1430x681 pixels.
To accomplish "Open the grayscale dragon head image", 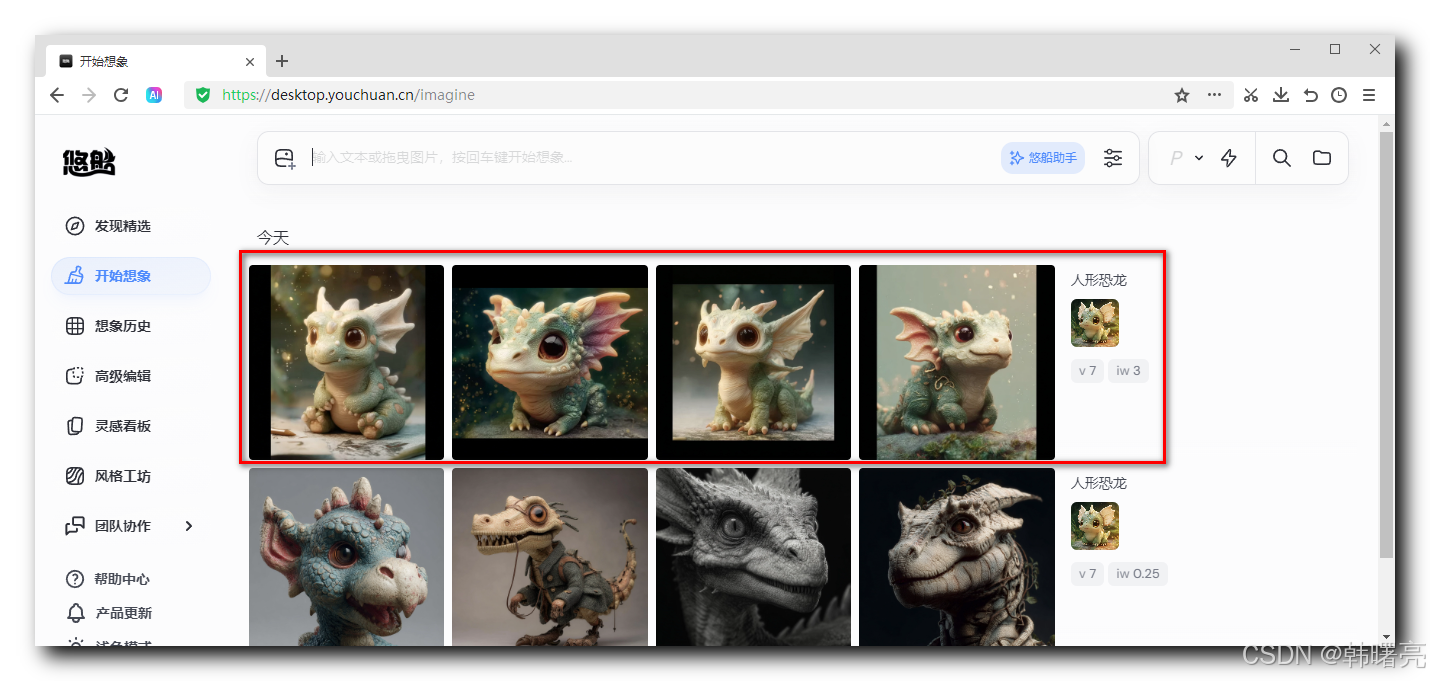I will (x=753, y=557).
